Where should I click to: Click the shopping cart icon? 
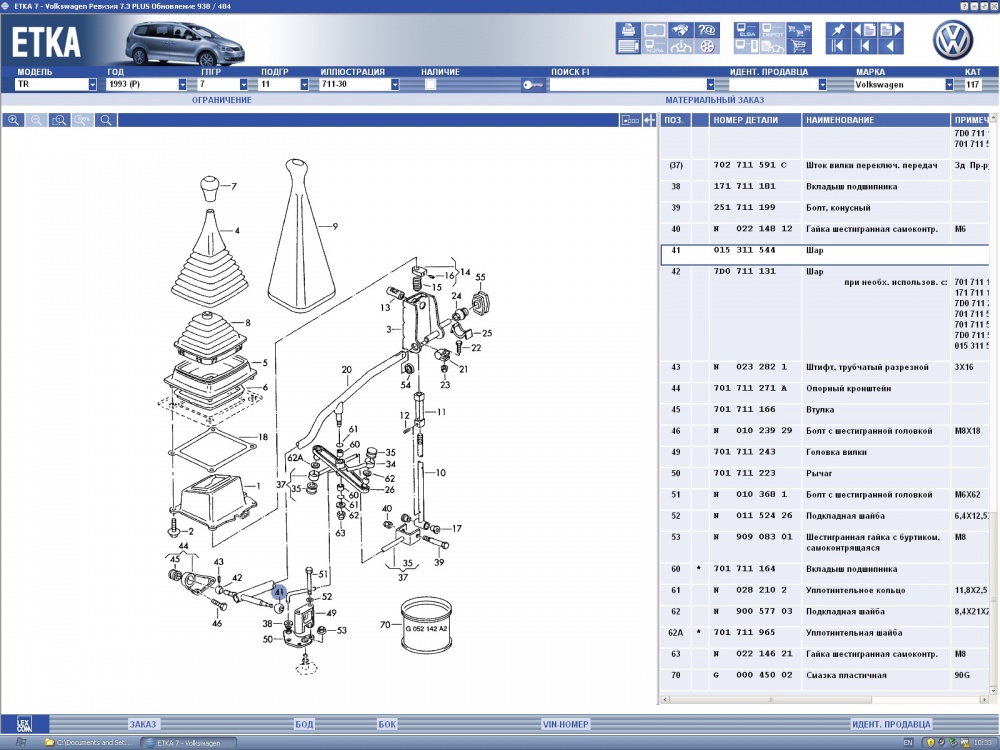pos(798,46)
